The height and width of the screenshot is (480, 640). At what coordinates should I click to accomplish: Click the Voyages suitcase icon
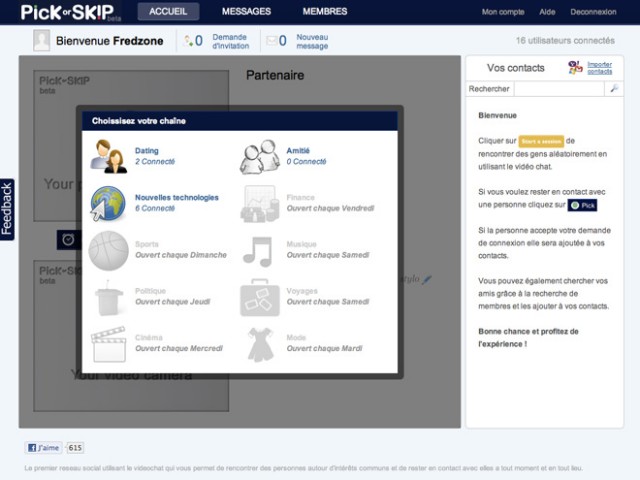pos(260,298)
